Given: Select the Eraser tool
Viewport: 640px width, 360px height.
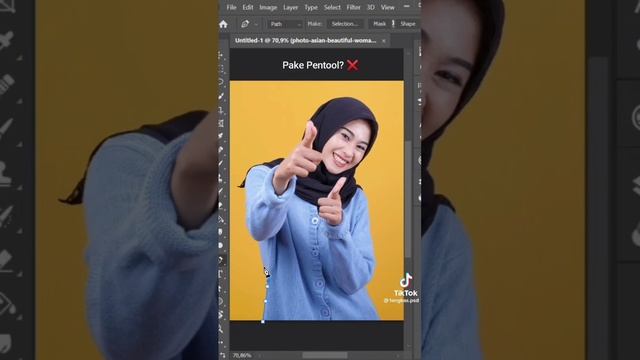Looking at the screenshot, I should [x=221, y=205].
